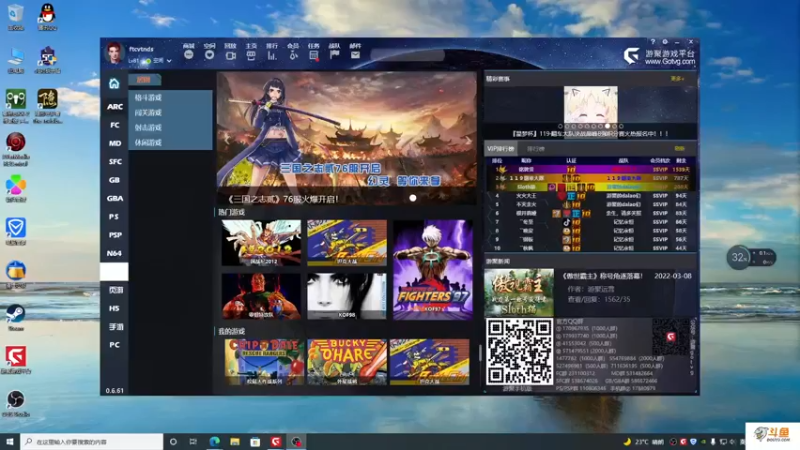Click the large QR code image
800x450 pixels.
point(519,352)
